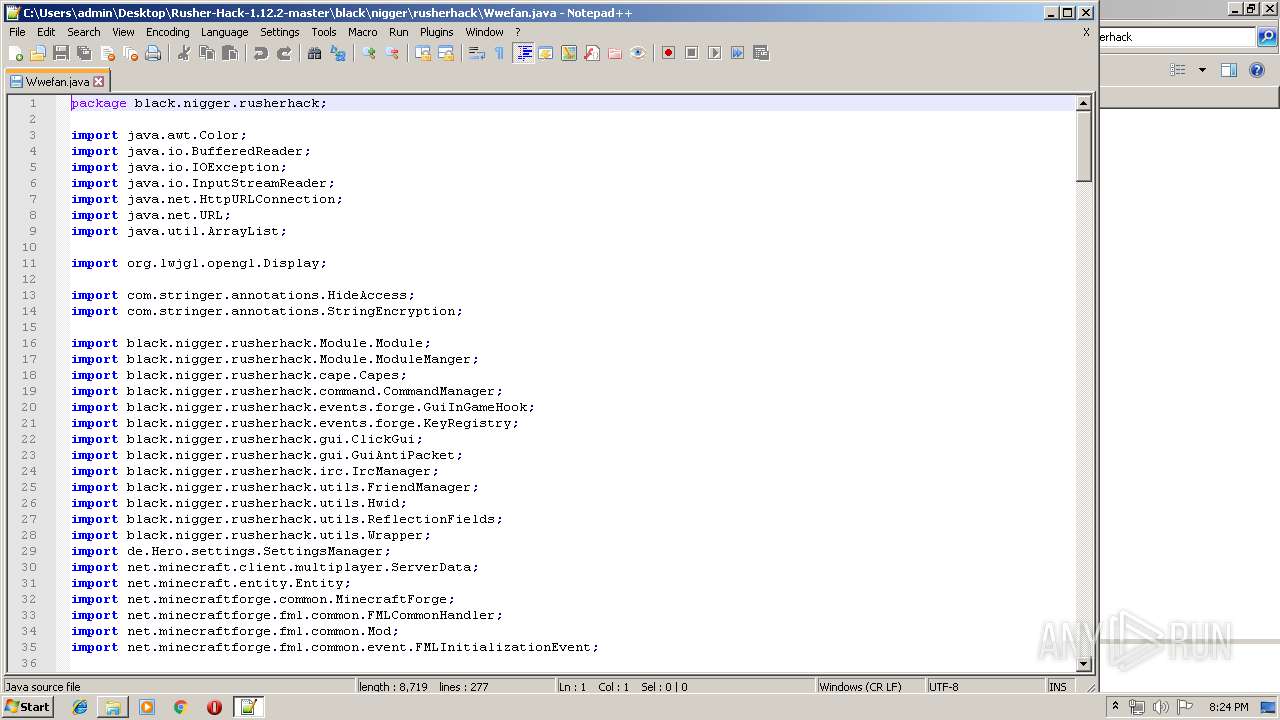1280x720 pixels.
Task: Launch Google Chrome from the taskbar
Action: pos(181,707)
